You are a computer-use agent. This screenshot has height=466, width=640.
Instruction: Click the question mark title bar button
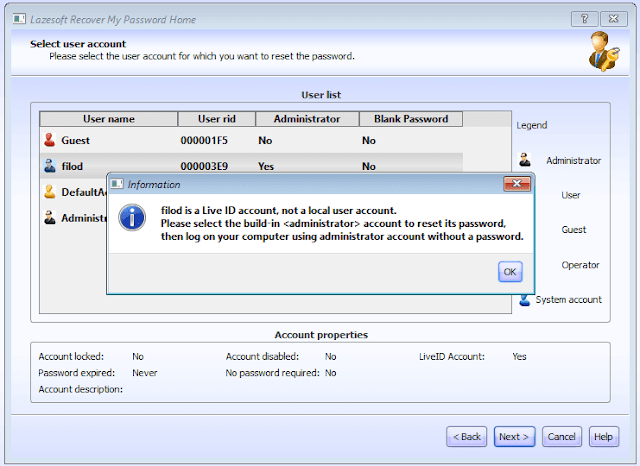coord(584,19)
